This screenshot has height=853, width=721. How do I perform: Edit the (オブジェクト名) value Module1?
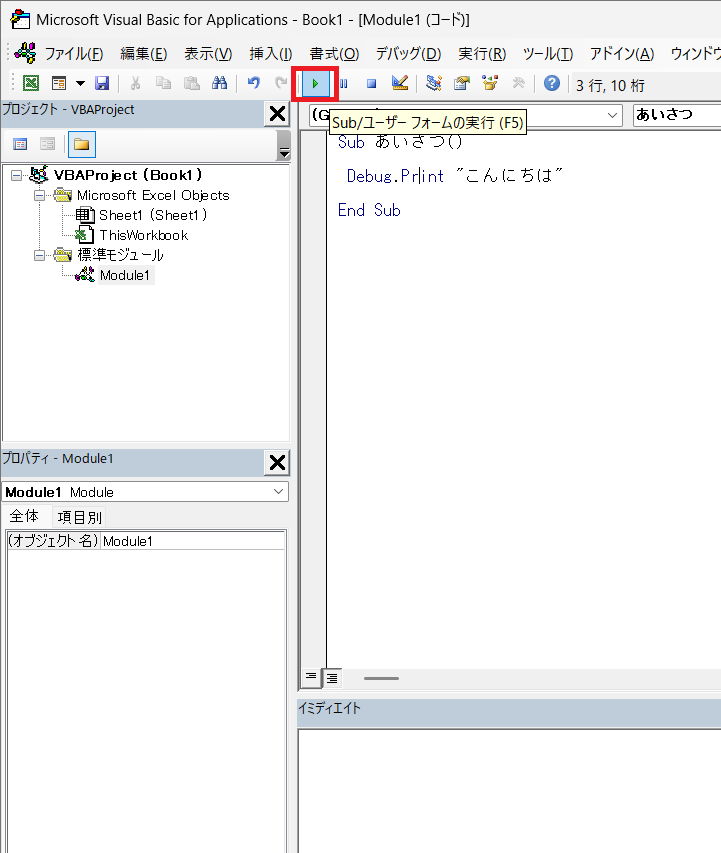[193, 541]
